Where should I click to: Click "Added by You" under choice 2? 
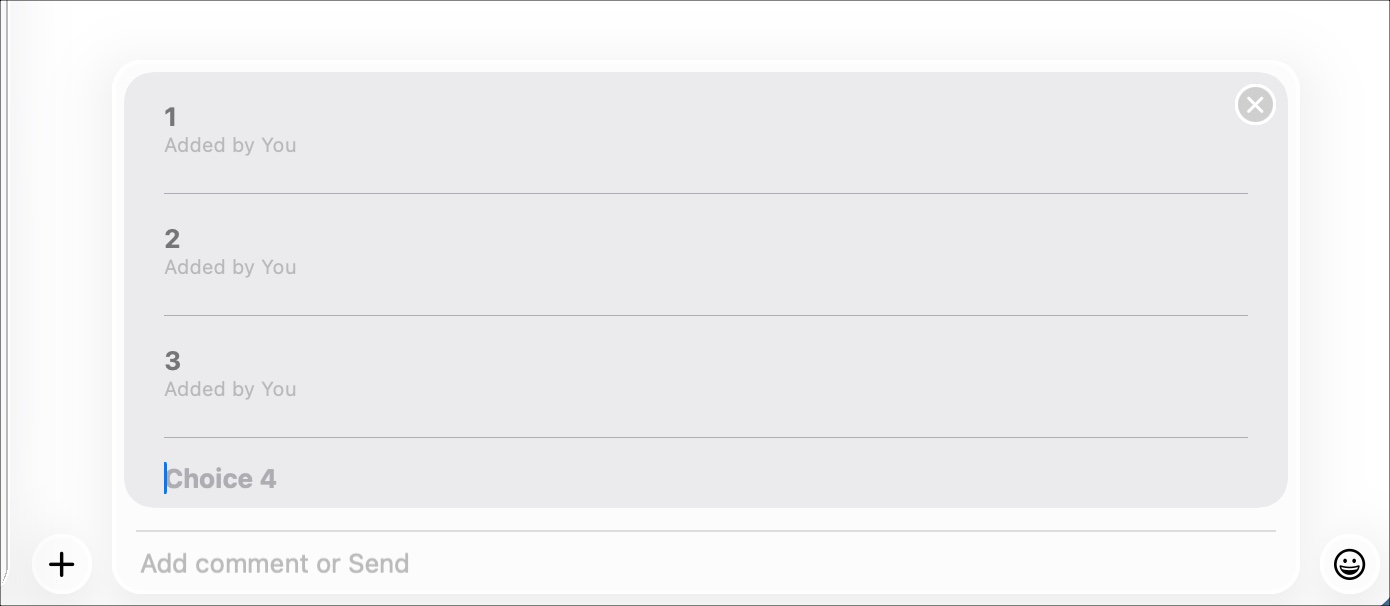230,268
